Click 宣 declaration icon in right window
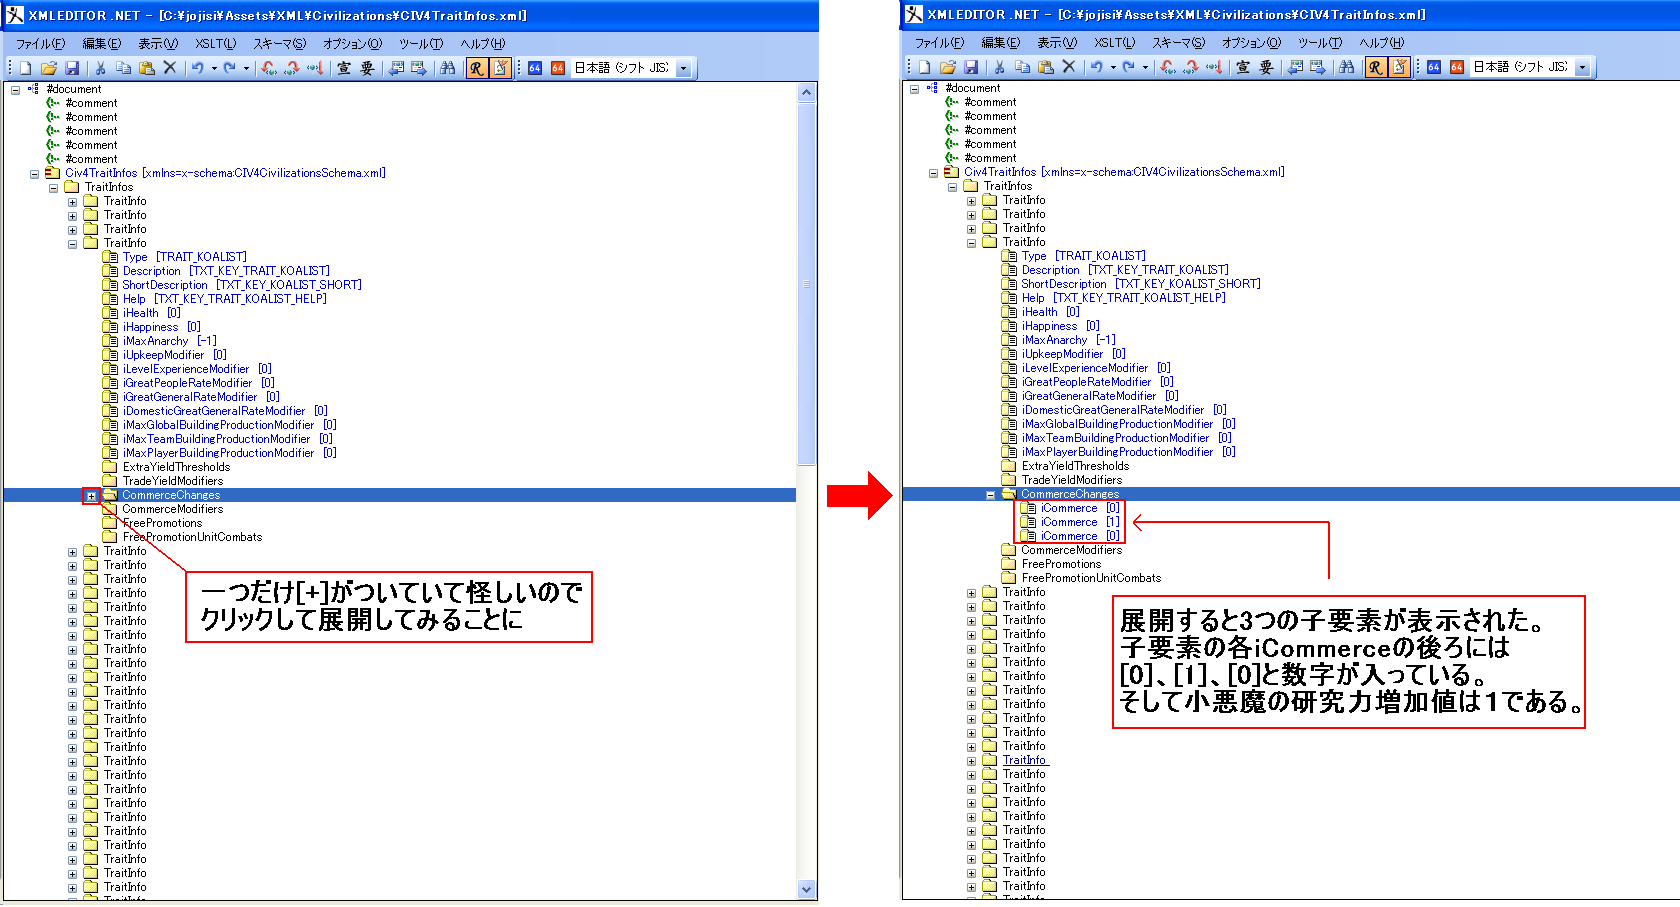Viewport: 1680px width, 907px height. [x=1243, y=67]
